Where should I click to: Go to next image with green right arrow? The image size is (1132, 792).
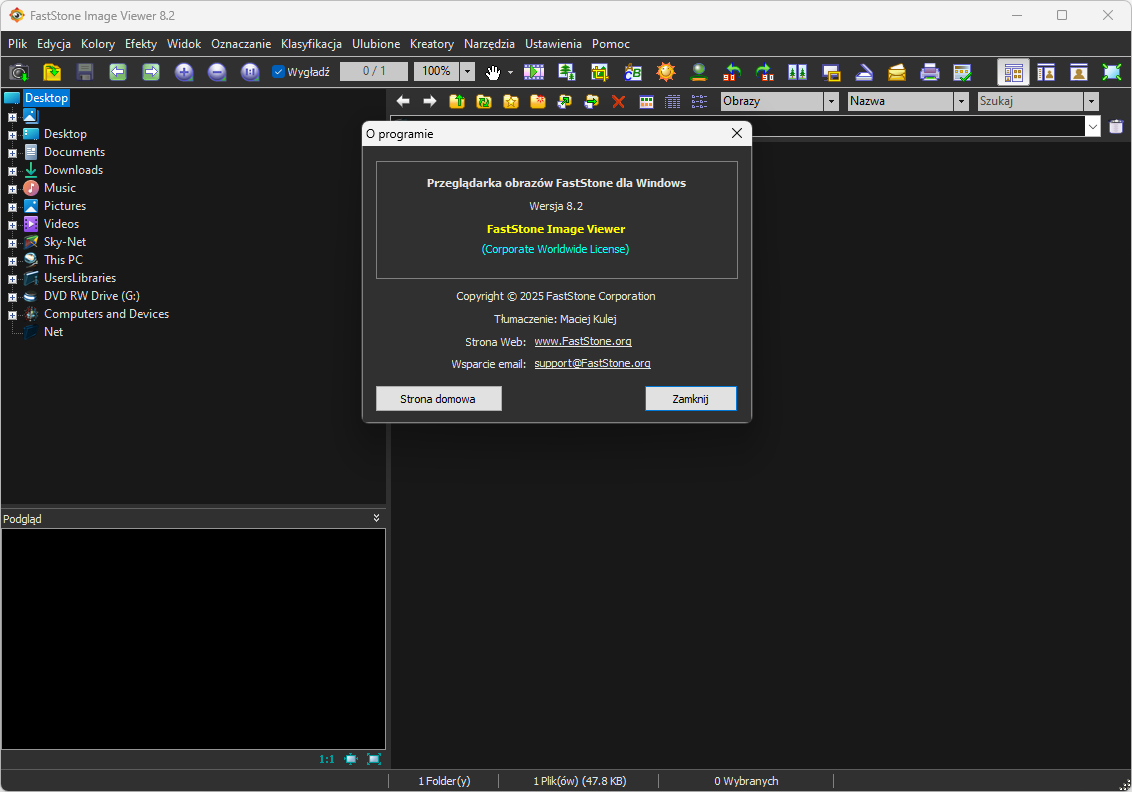[151, 71]
